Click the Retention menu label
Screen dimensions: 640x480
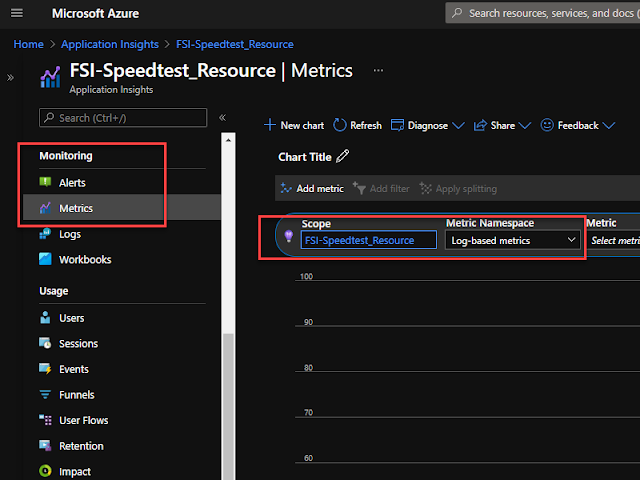81,446
